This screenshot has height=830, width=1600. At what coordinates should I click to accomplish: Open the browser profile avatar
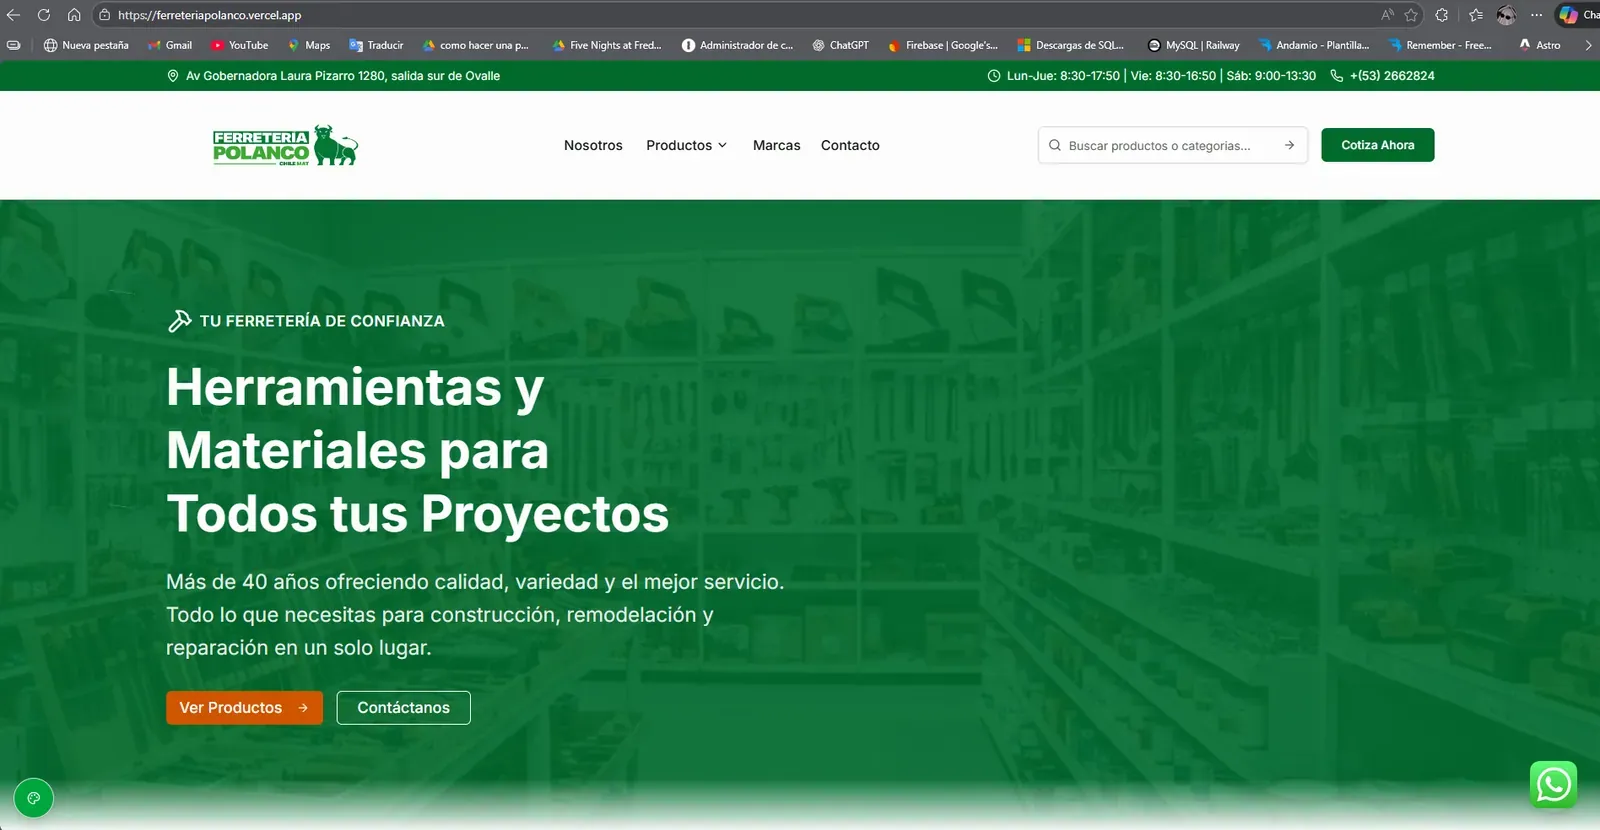[x=1506, y=15]
